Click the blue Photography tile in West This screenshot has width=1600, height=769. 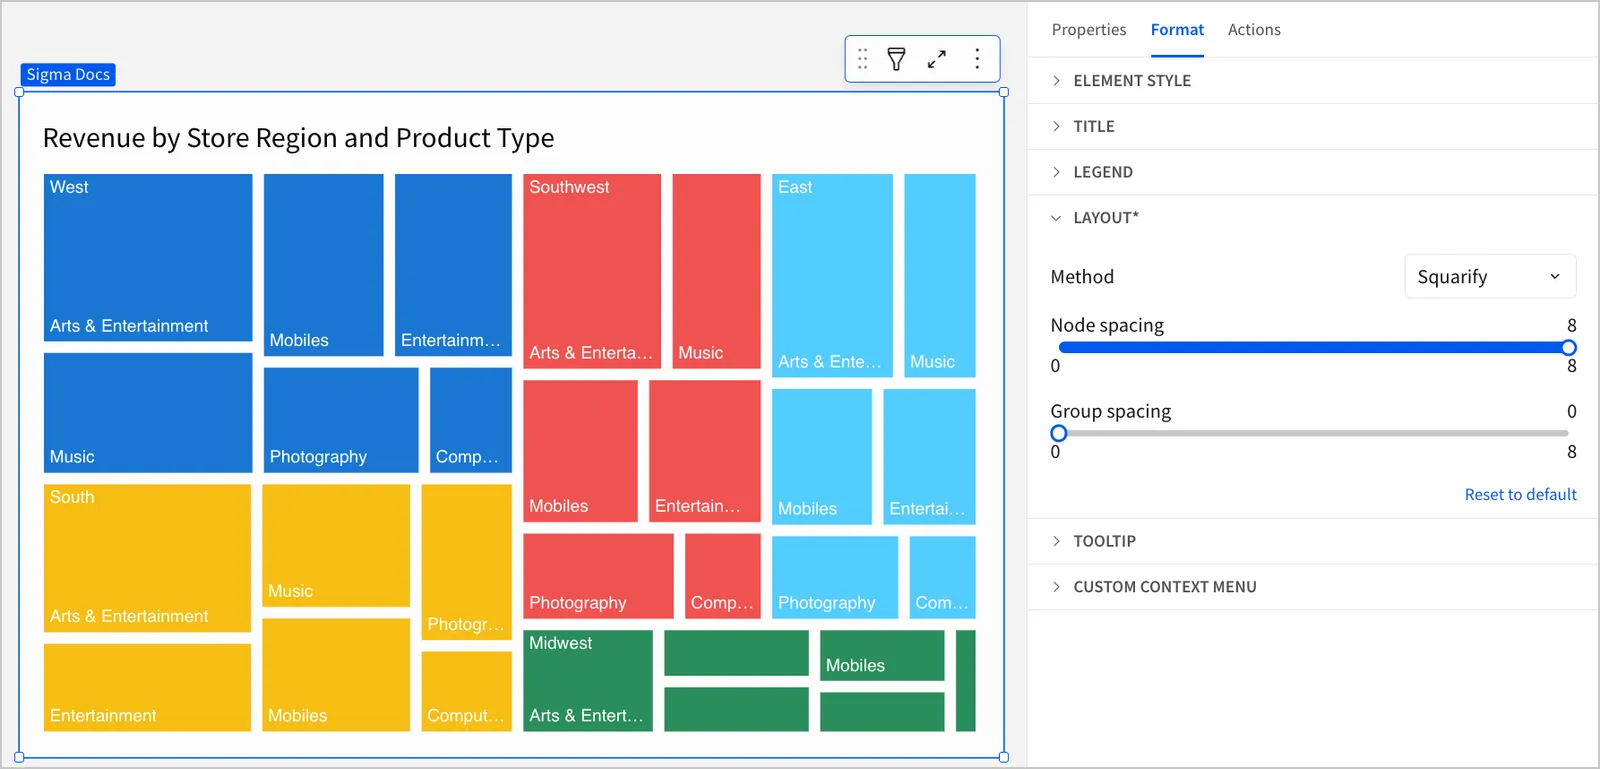point(341,420)
